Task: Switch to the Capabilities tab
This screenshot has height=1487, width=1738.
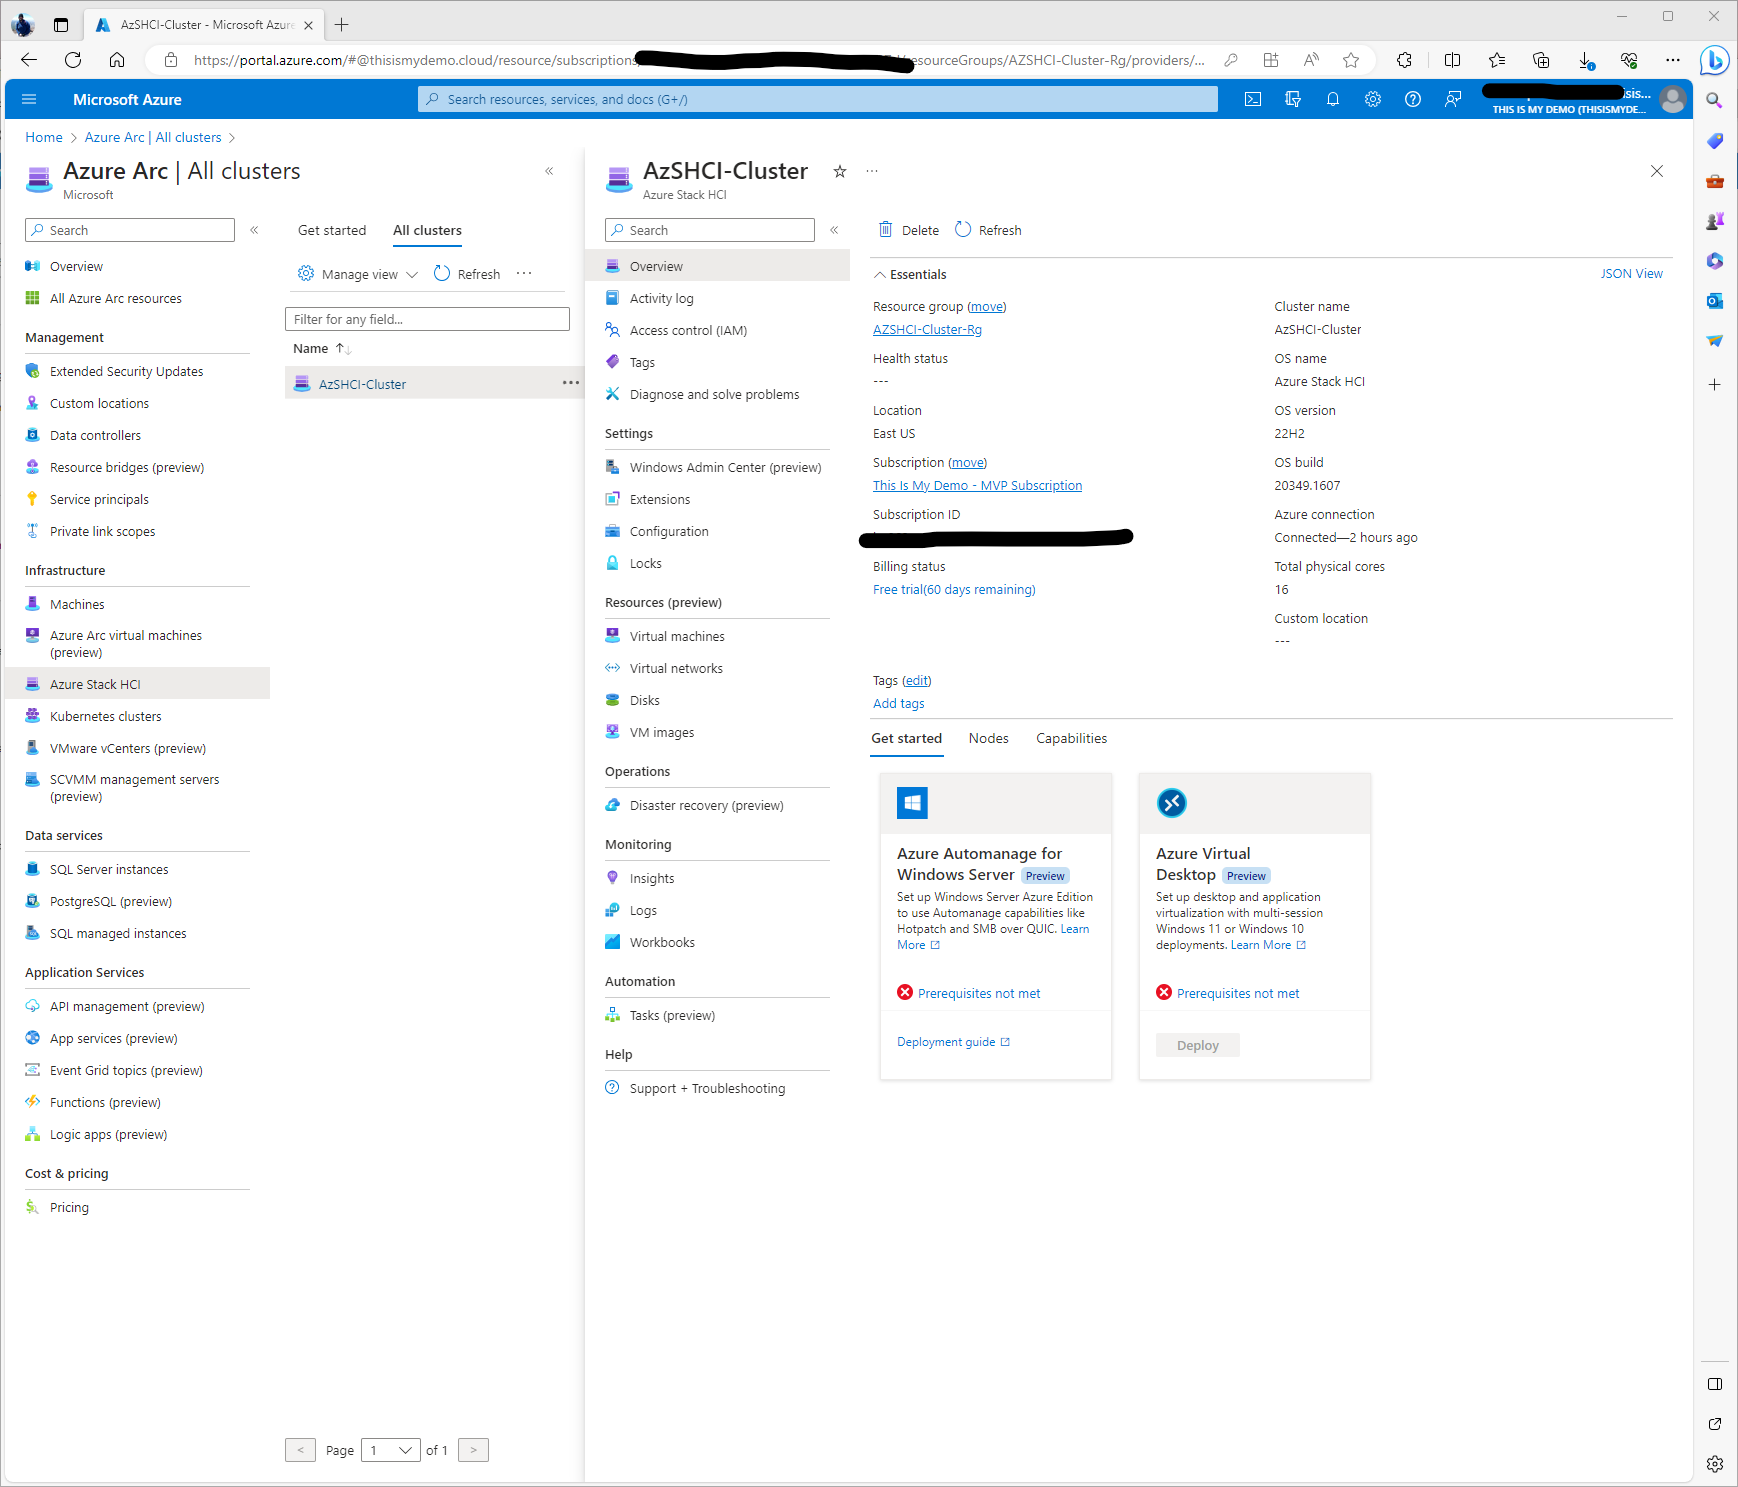Action: [x=1071, y=739]
